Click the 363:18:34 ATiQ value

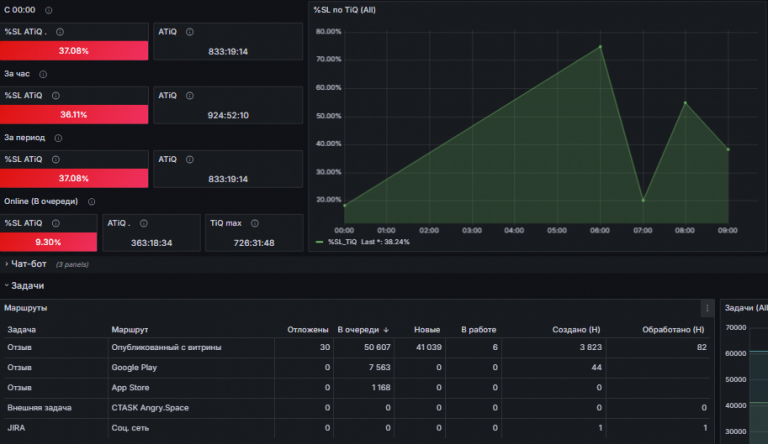coord(151,243)
